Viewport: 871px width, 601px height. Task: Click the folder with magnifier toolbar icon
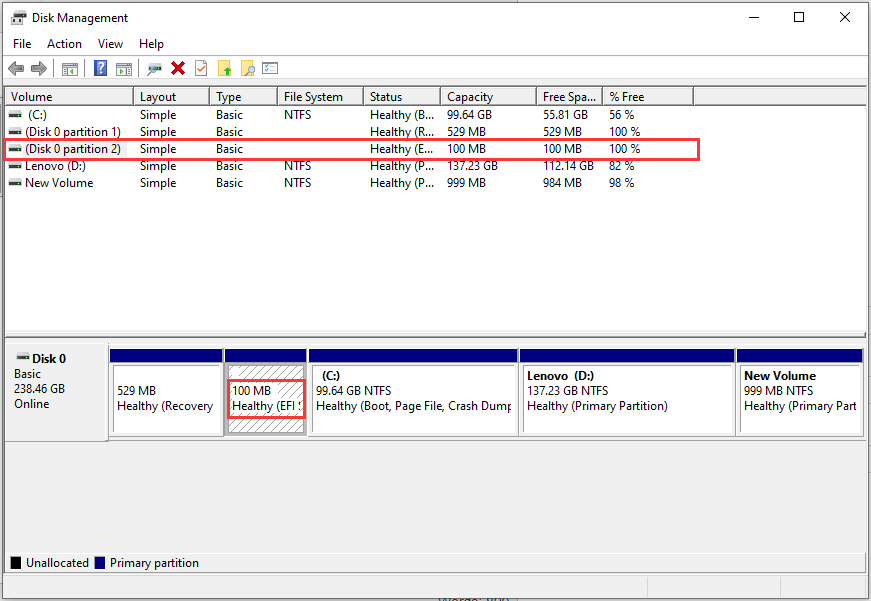coord(247,68)
